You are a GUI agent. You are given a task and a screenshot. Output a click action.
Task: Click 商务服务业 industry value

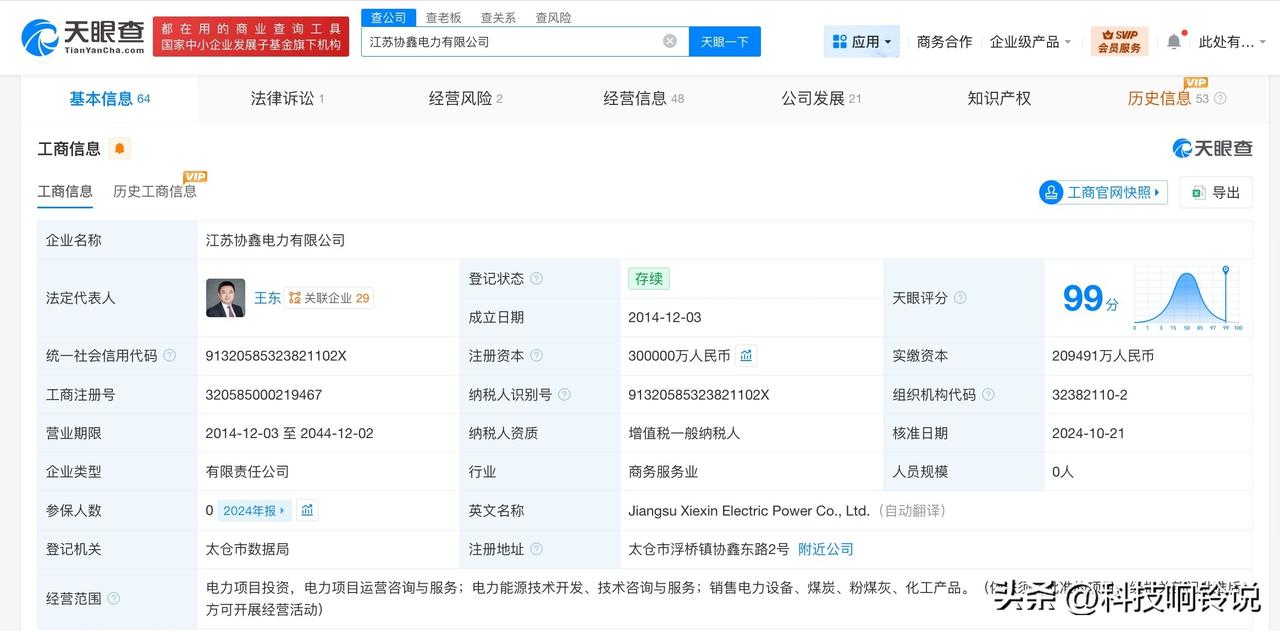point(663,471)
